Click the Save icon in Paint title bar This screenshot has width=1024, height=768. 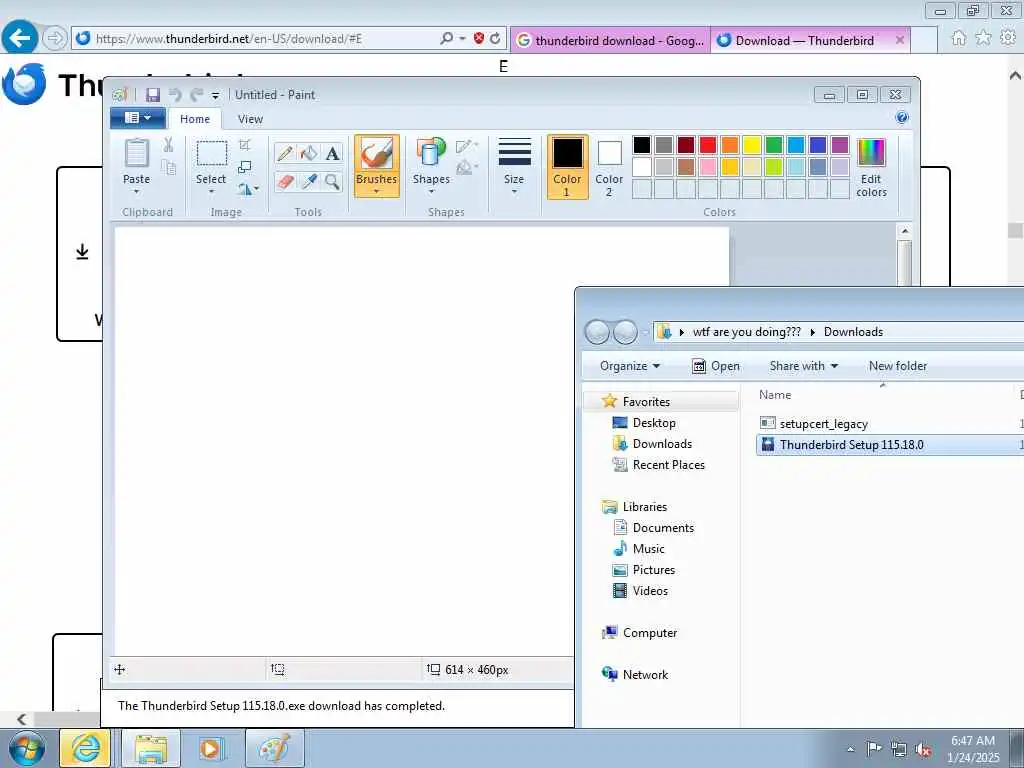tap(152, 95)
